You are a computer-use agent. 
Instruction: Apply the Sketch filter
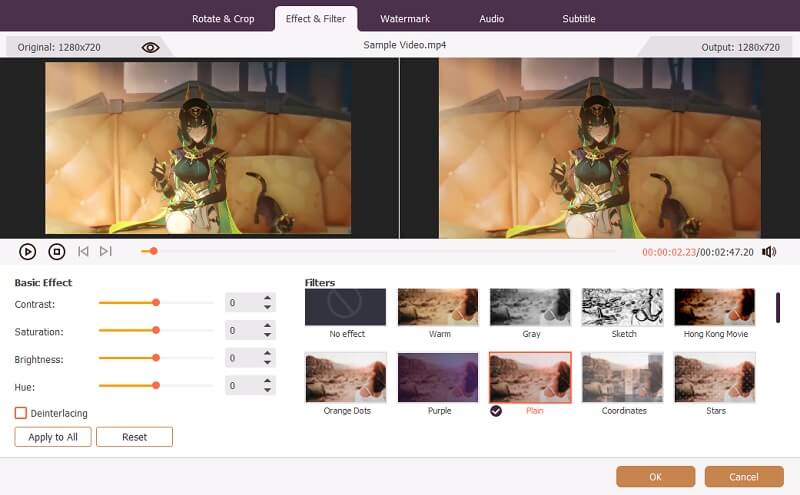[x=623, y=307]
